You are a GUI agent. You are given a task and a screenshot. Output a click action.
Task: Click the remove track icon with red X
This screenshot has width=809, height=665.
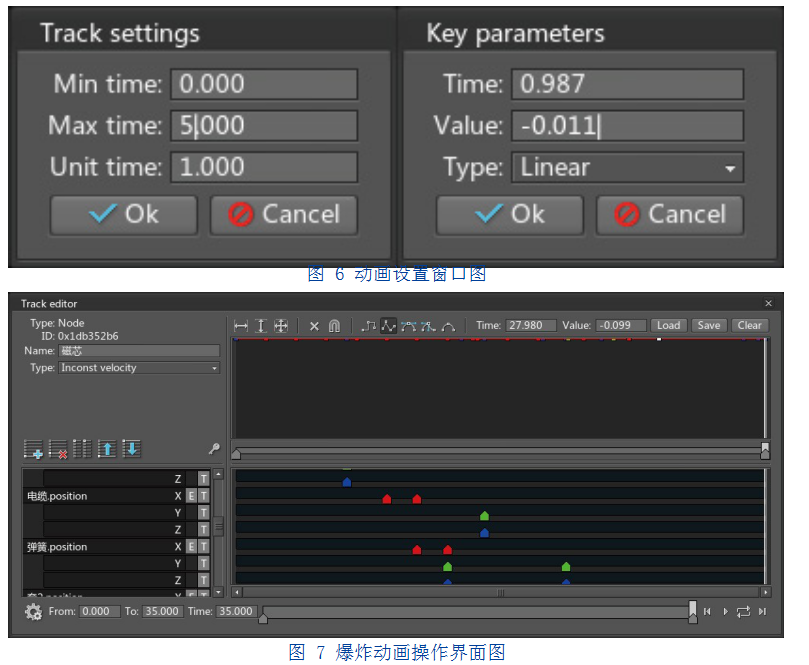(x=58, y=449)
